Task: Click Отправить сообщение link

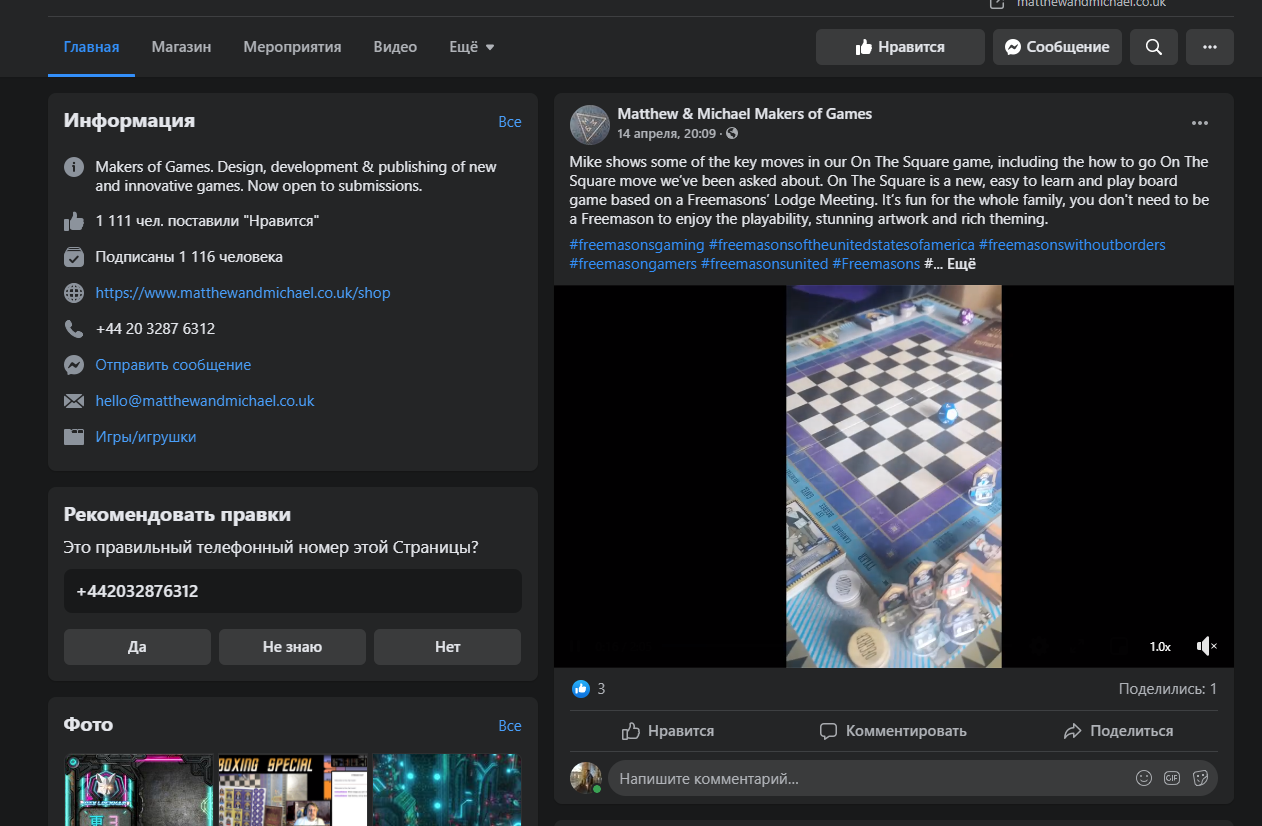Action: click(x=173, y=365)
